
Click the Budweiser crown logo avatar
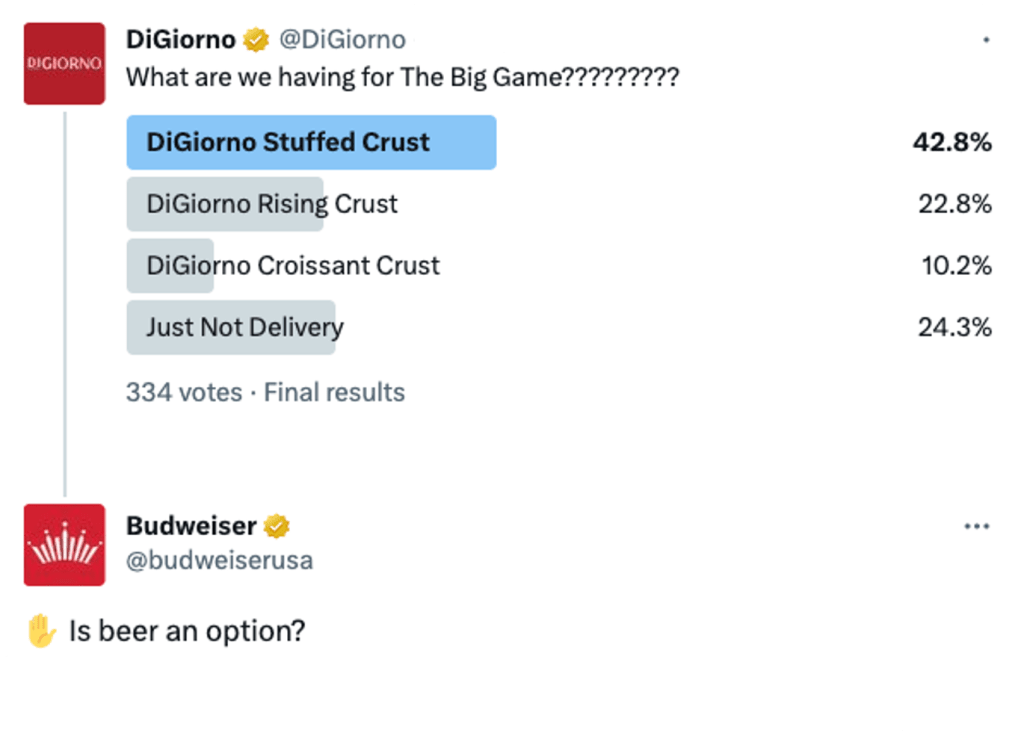coord(64,545)
